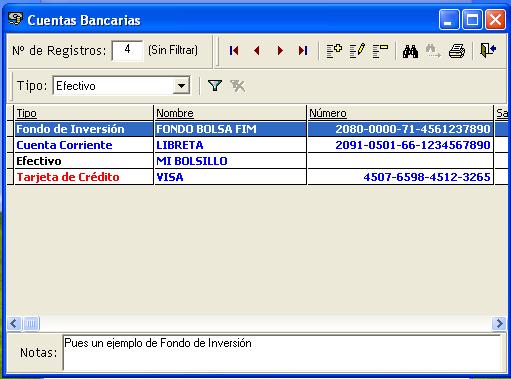Go to previous record arrow
The image size is (511, 379).
tap(257, 51)
